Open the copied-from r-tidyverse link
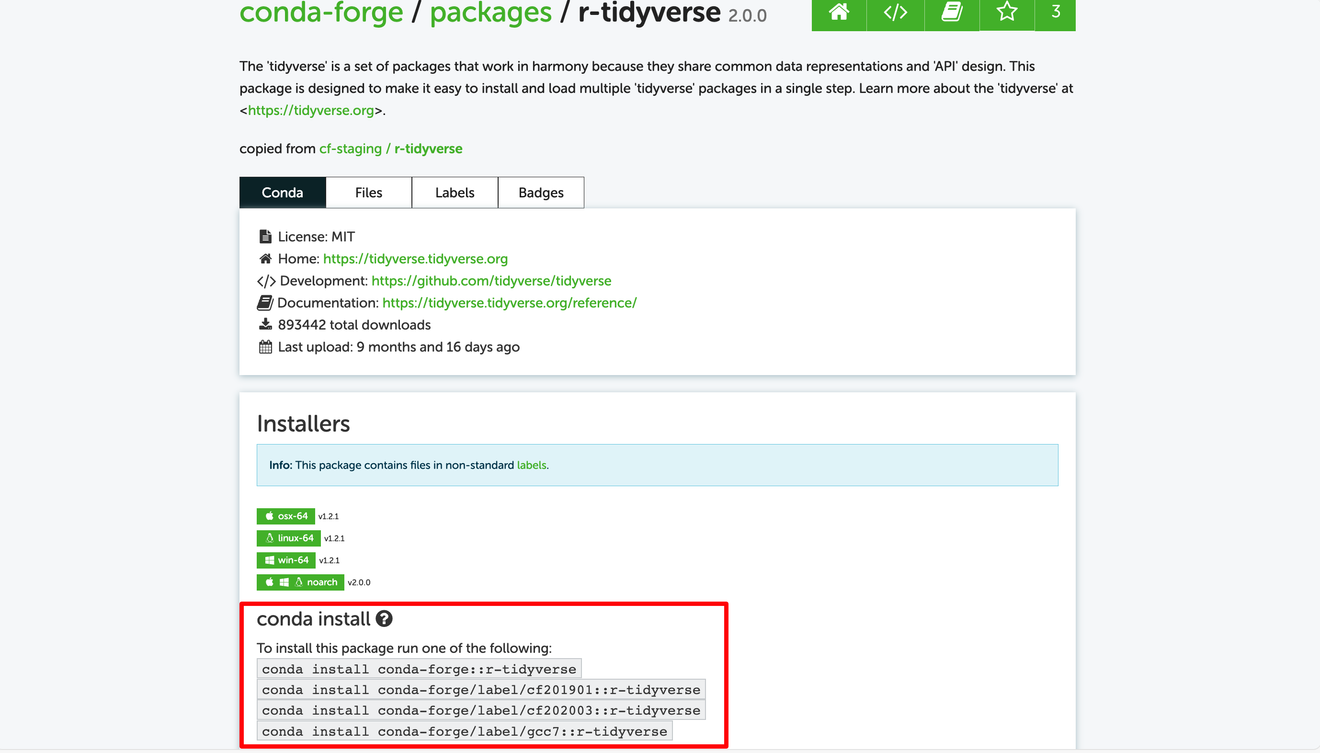This screenshot has width=1320, height=753. point(428,148)
